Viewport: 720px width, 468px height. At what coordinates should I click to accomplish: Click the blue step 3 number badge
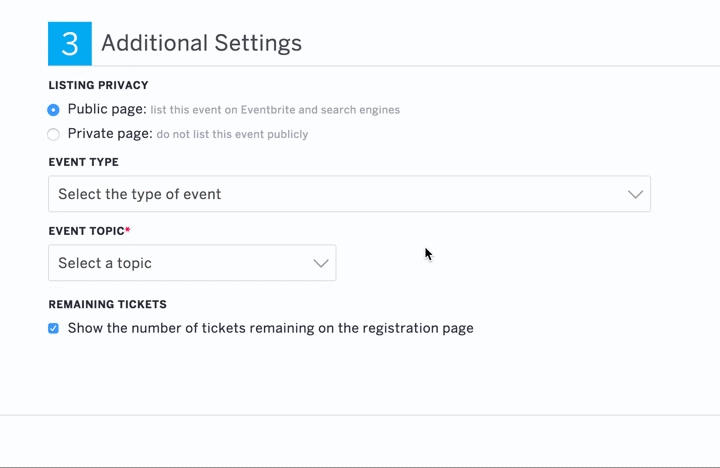[x=70, y=44]
